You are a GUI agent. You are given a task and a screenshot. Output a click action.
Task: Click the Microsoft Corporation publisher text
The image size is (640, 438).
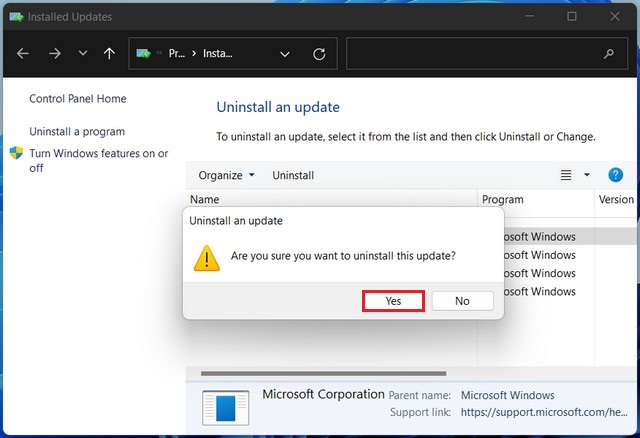coord(323,394)
